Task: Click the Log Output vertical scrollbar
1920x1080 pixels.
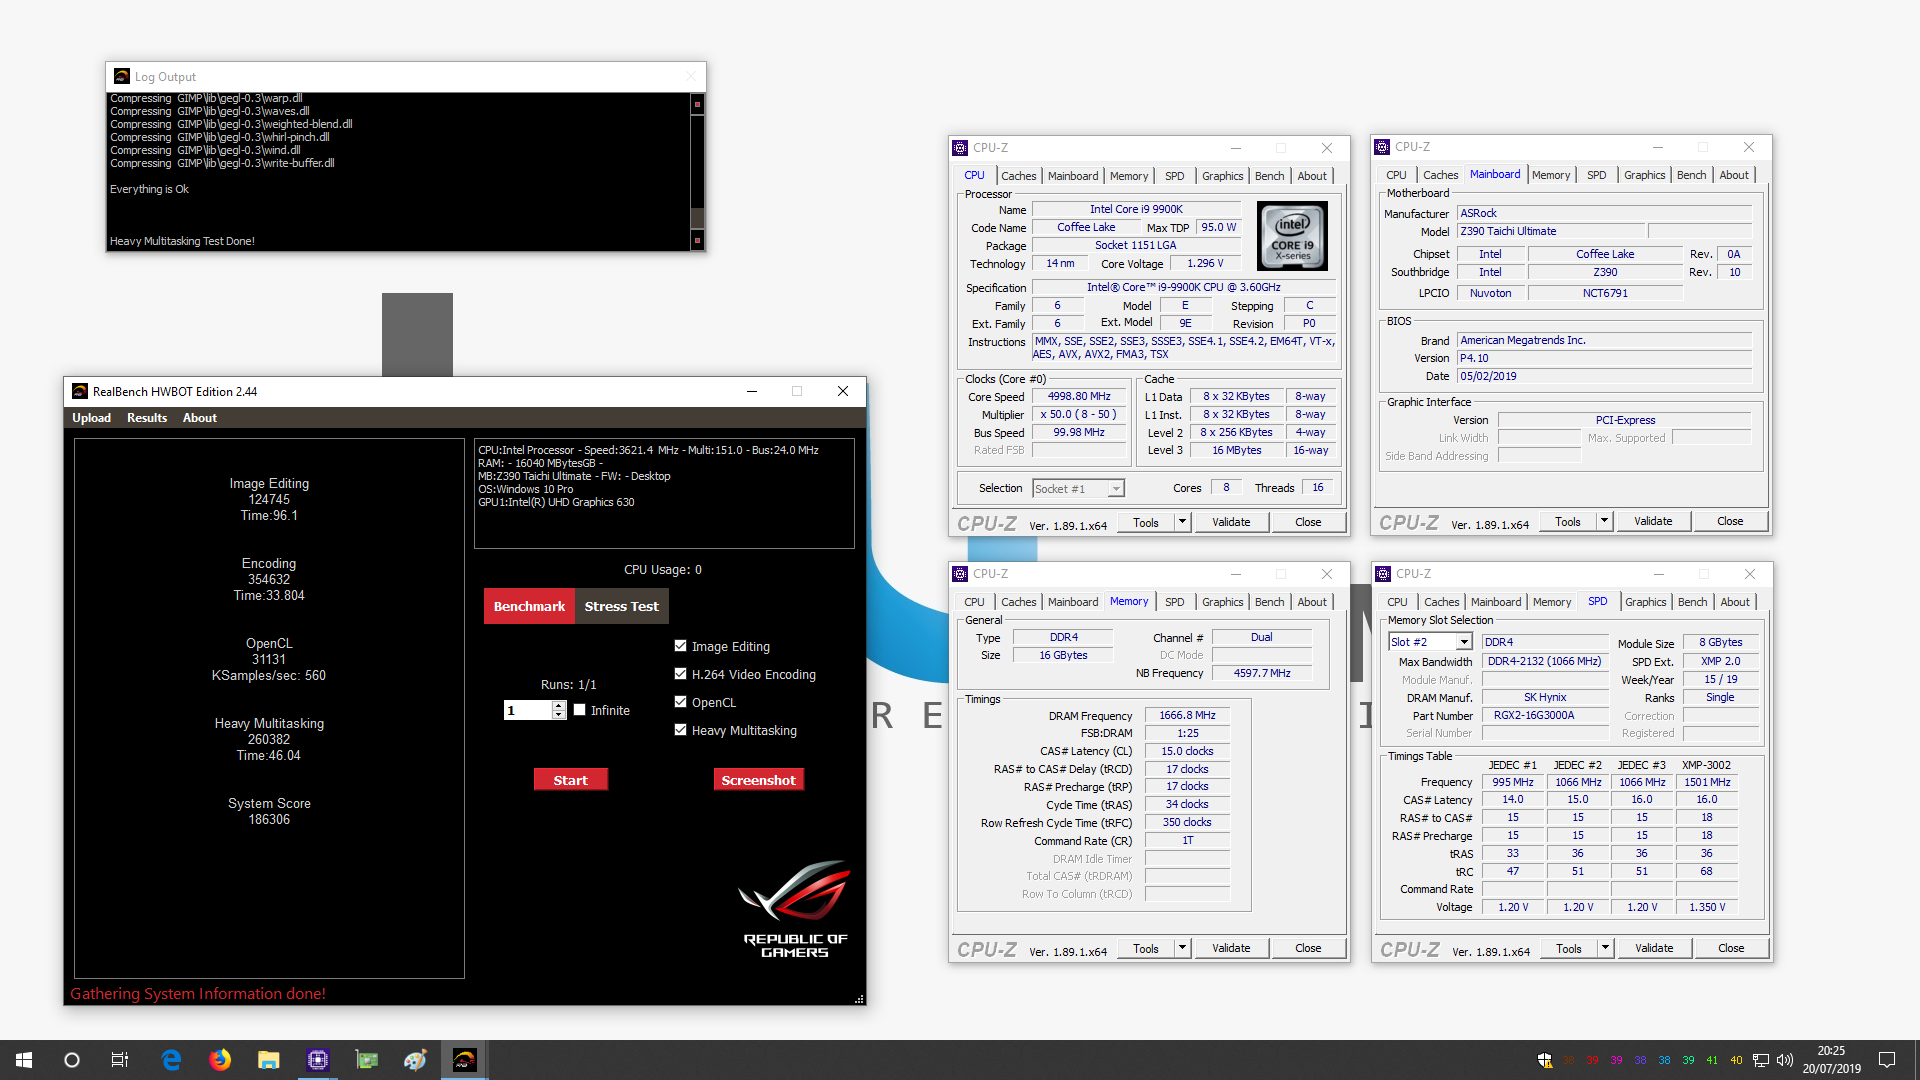Action: [x=697, y=171]
